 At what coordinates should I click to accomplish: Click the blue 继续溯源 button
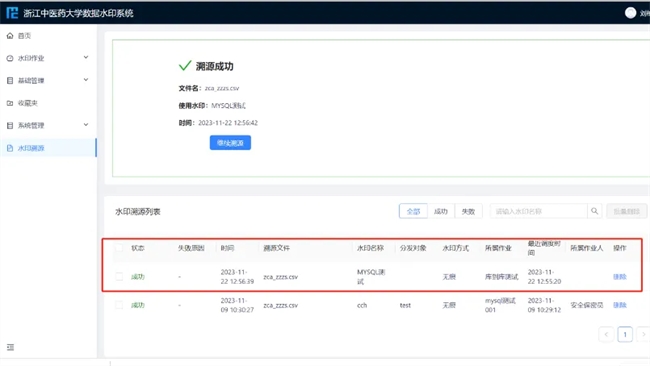click(x=230, y=143)
